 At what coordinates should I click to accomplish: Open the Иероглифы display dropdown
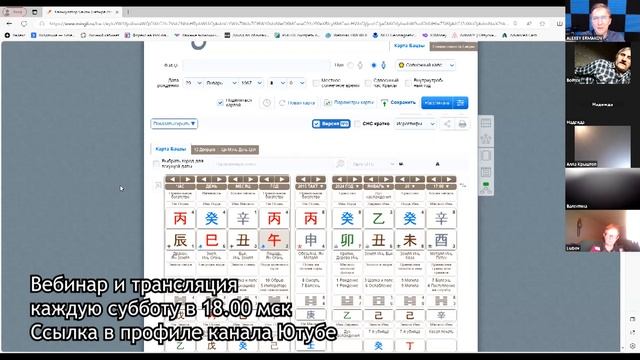tap(415, 124)
